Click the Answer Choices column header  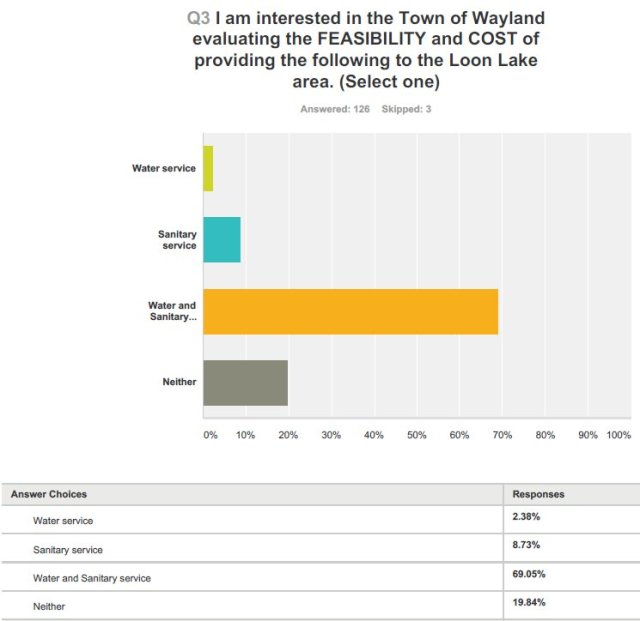point(49,494)
